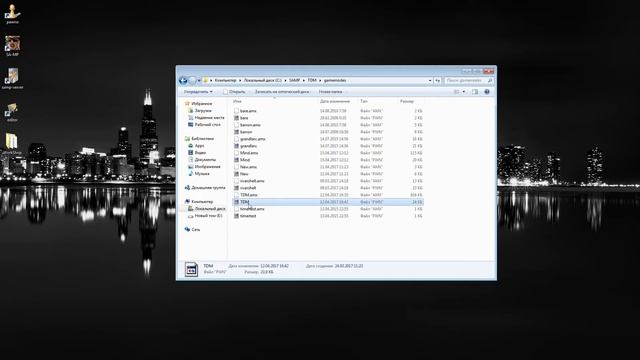Sort files by the Тип column
This screenshot has width=640, height=360.
[363, 101]
